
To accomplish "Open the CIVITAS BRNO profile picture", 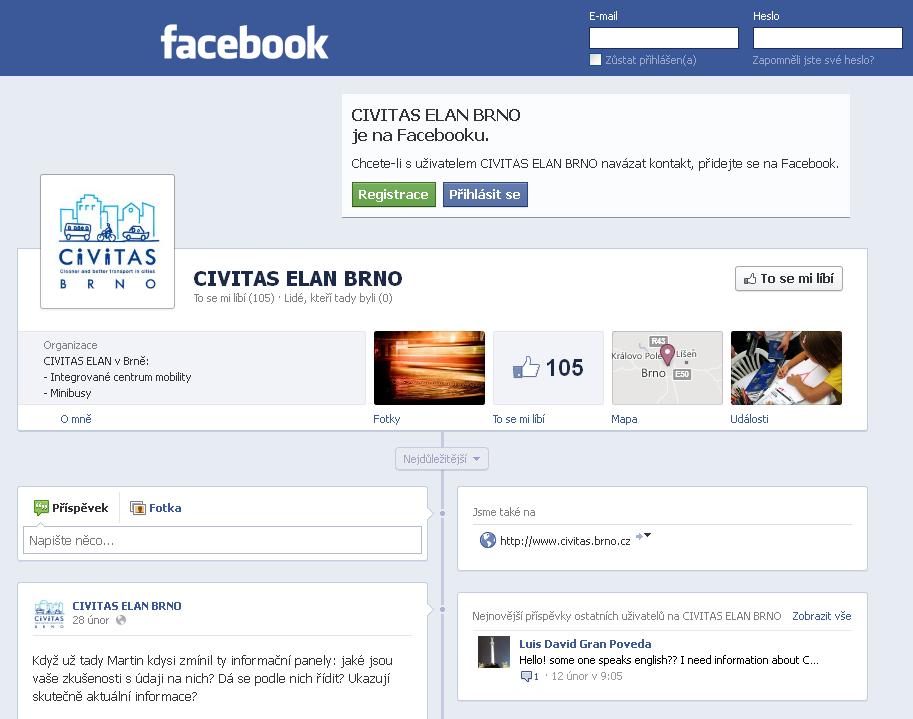I will coord(108,242).
